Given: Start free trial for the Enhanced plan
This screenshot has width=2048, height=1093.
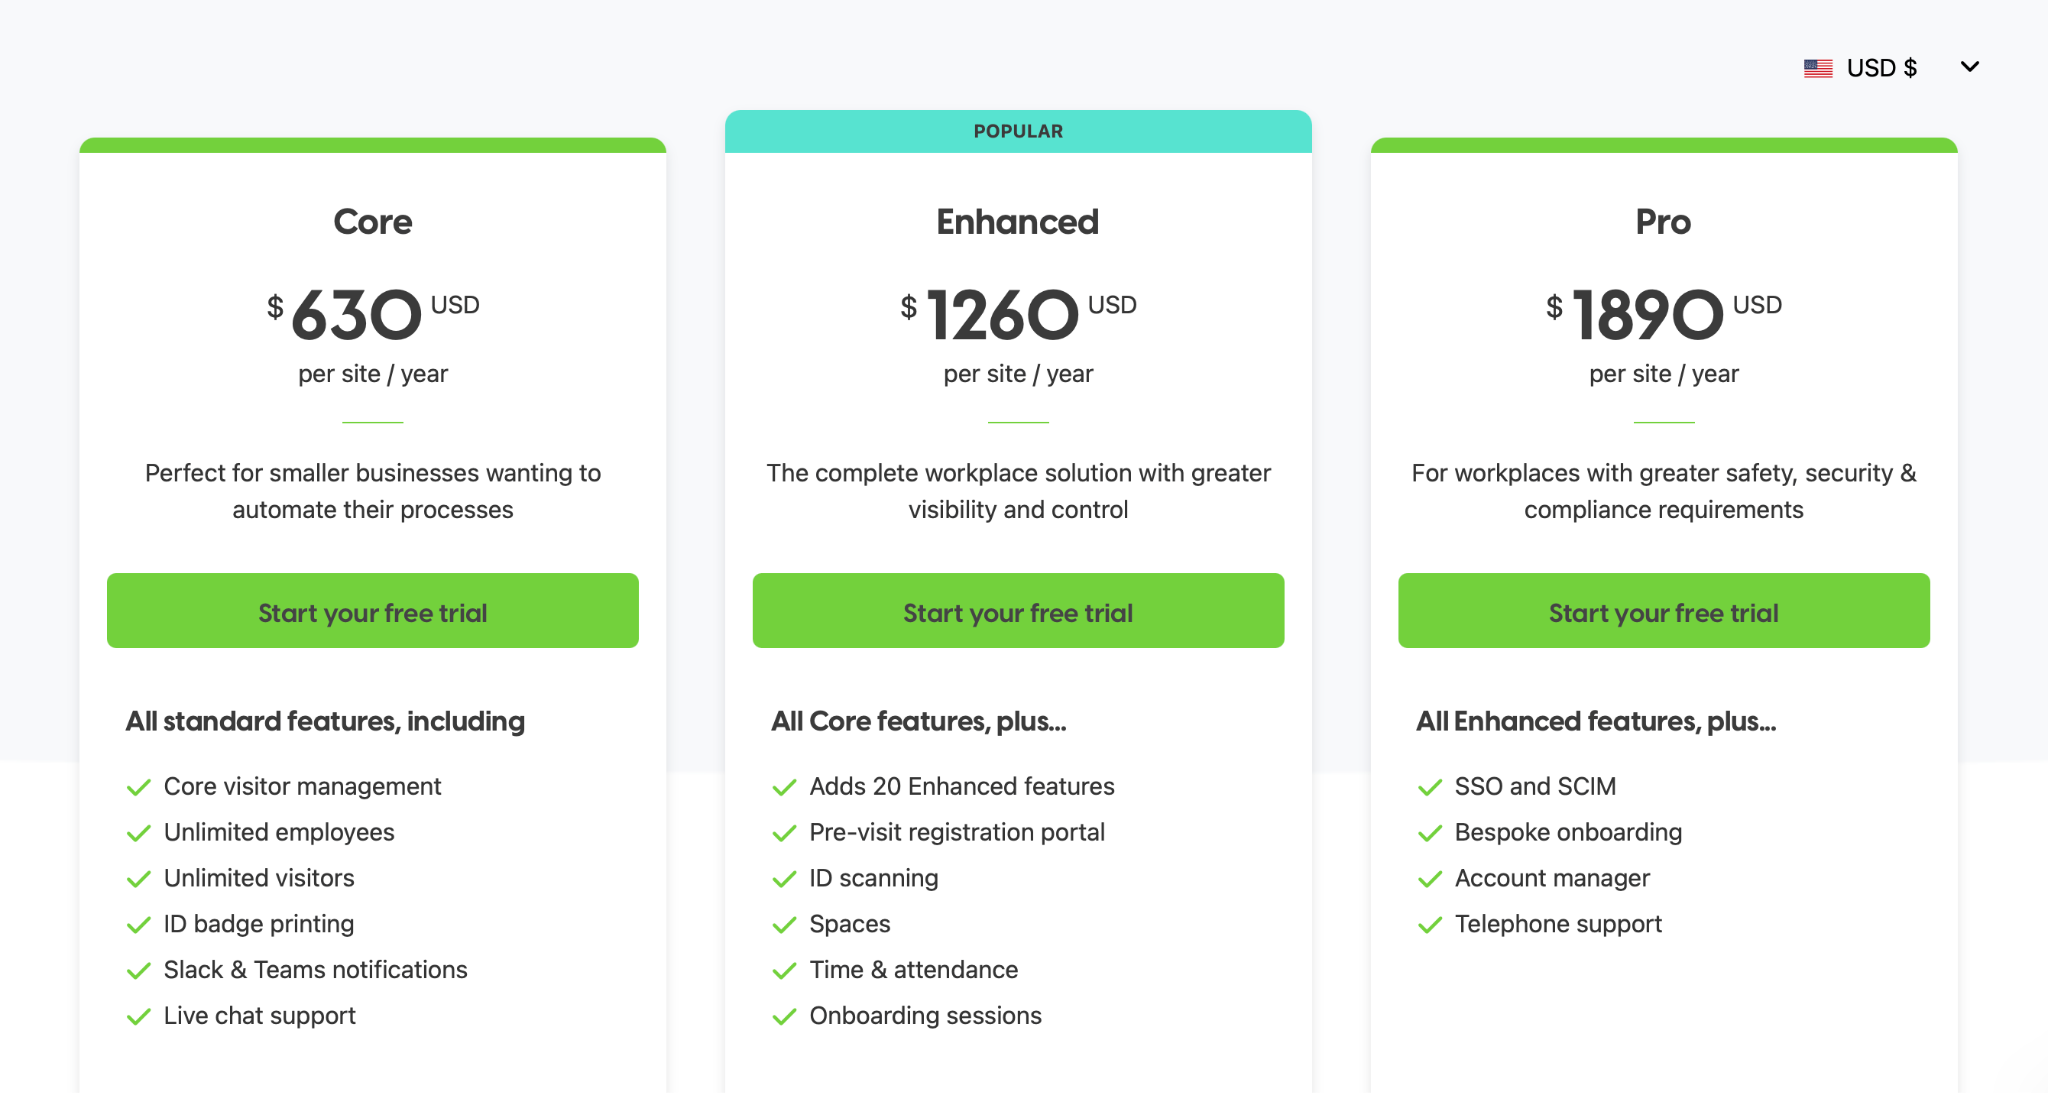Looking at the screenshot, I should 1017,611.
